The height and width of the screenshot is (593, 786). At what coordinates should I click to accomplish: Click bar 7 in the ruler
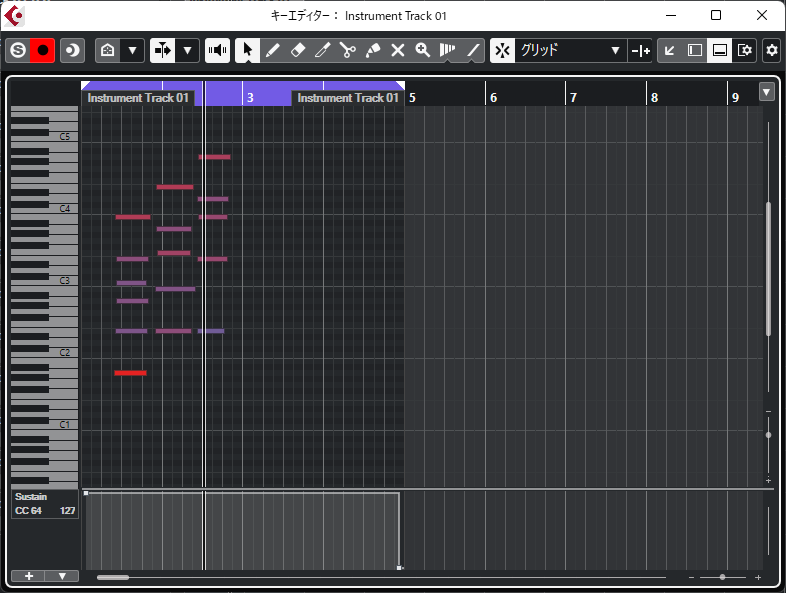pyautogui.click(x=573, y=98)
